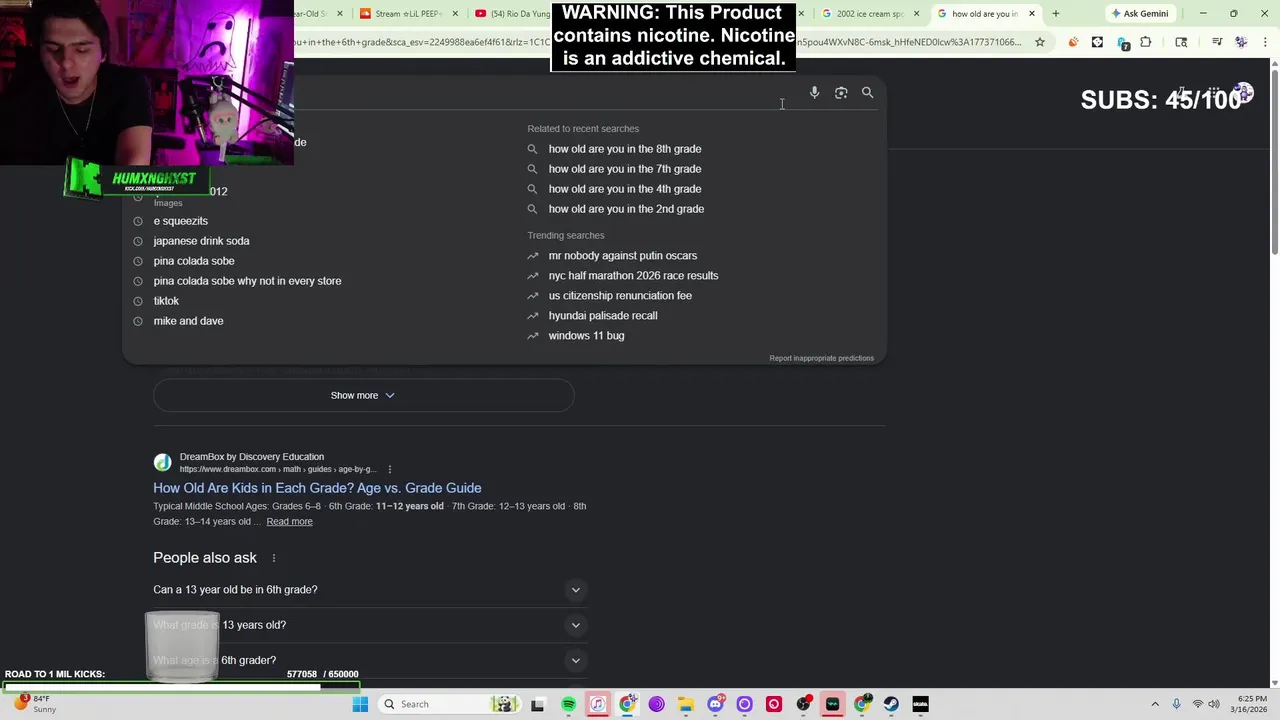Viewport: 1280px width, 720px height.
Task: Pick recent search 'e squeezits'
Action: tap(180, 221)
